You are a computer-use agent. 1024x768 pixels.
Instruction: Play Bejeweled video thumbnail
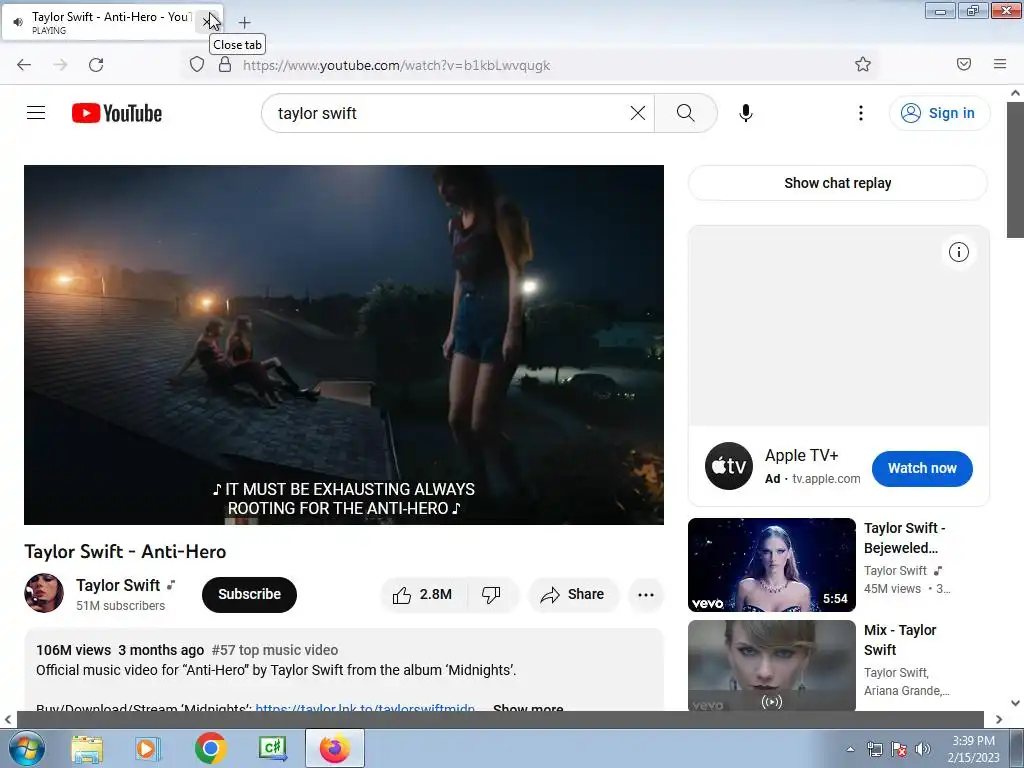point(771,565)
